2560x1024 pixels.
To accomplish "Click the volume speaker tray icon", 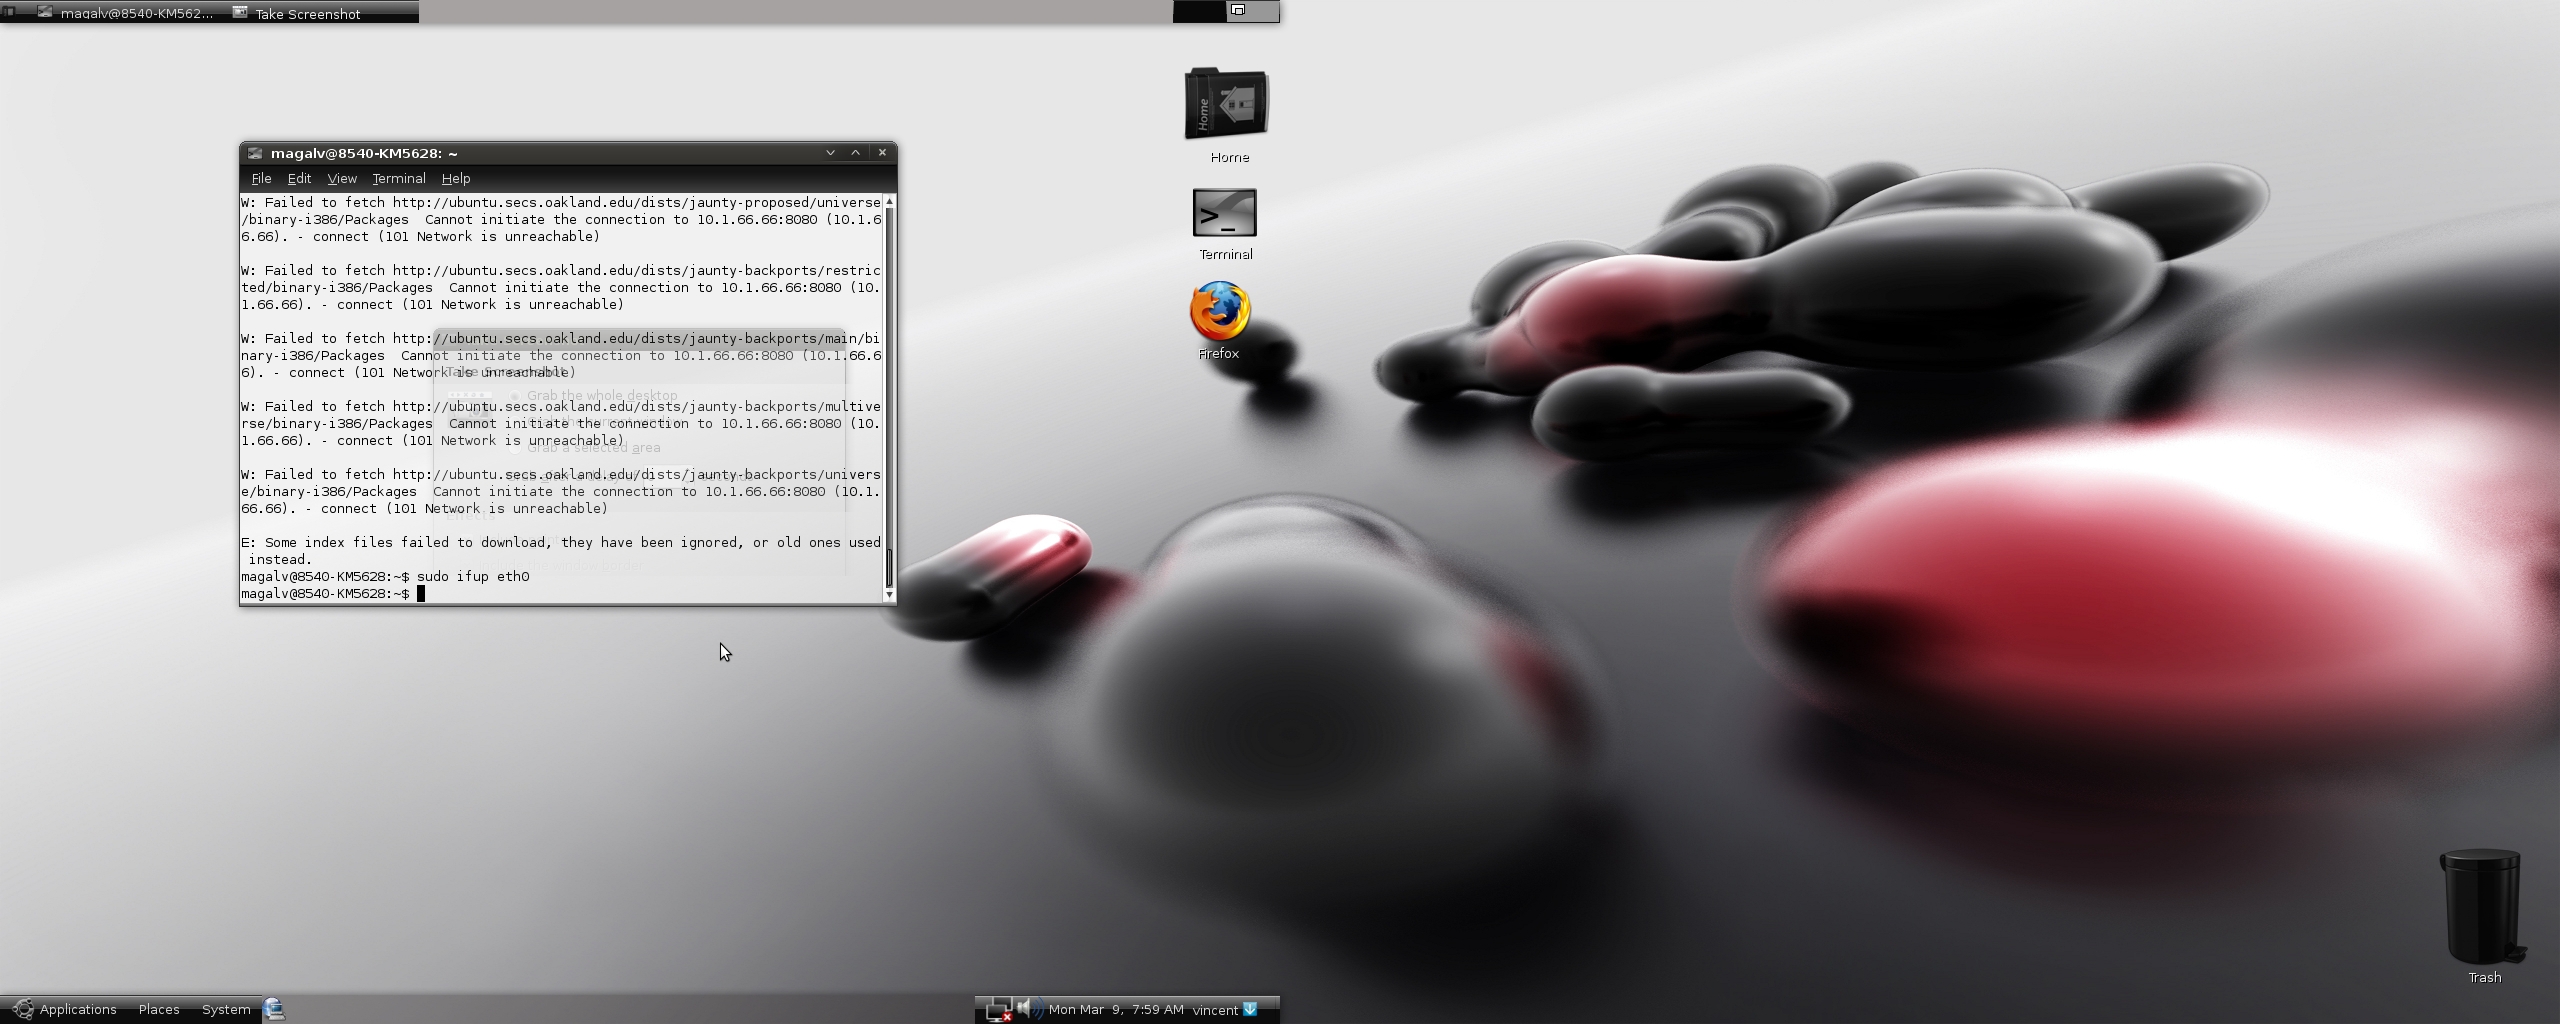I will pyautogui.click(x=1026, y=1009).
